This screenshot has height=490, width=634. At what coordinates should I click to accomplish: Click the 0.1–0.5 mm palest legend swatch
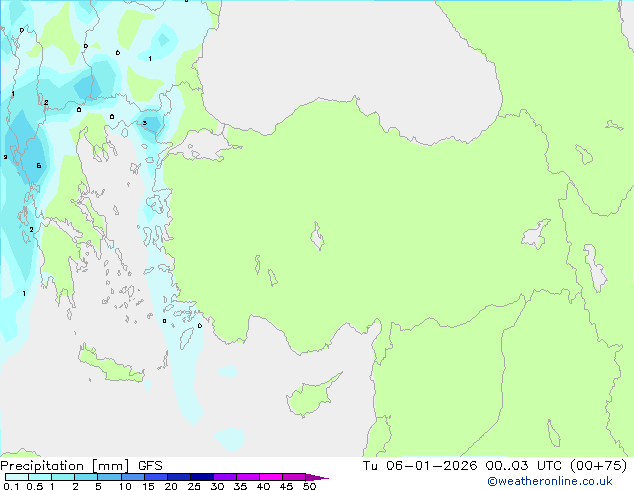click(17, 477)
